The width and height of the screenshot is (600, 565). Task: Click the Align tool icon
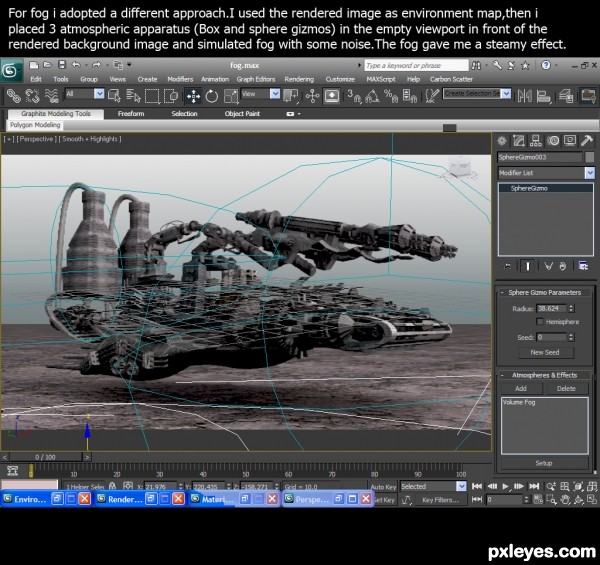point(543,96)
